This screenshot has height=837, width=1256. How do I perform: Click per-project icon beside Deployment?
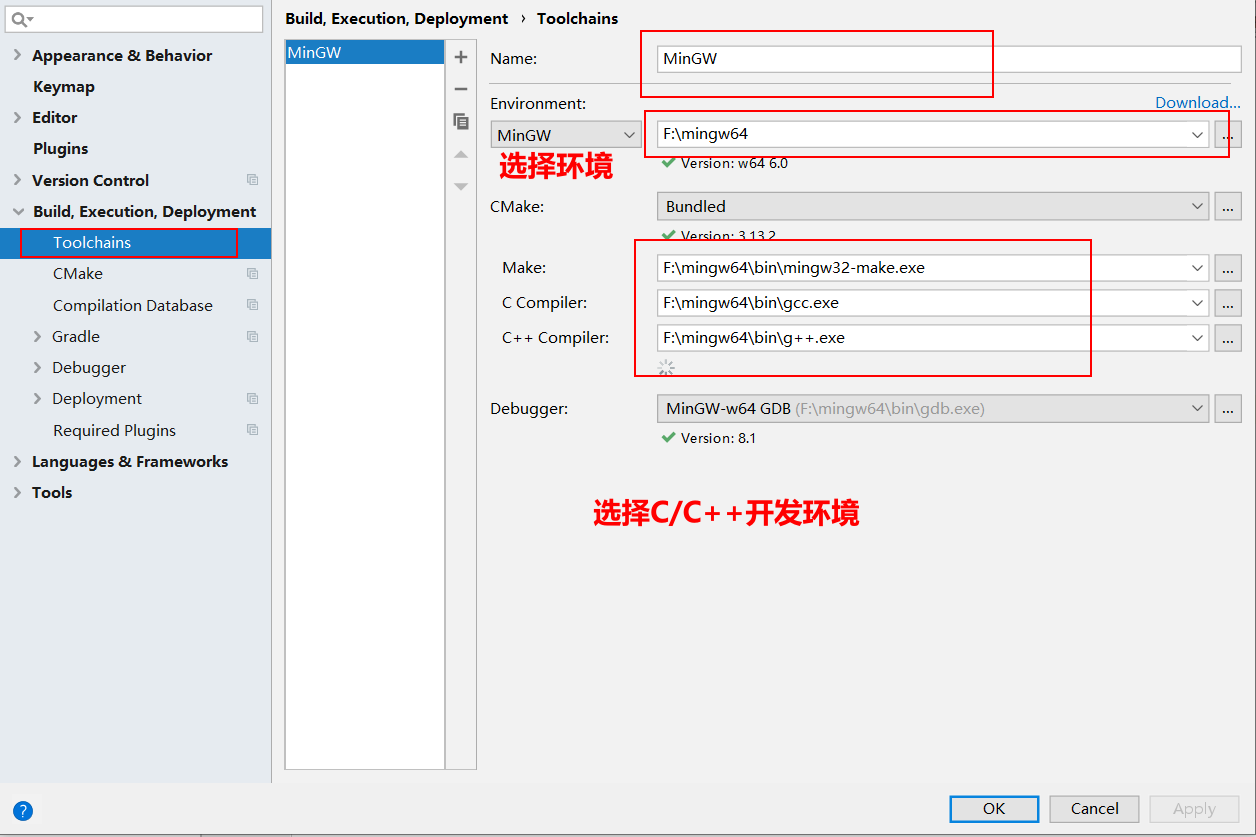(252, 398)
